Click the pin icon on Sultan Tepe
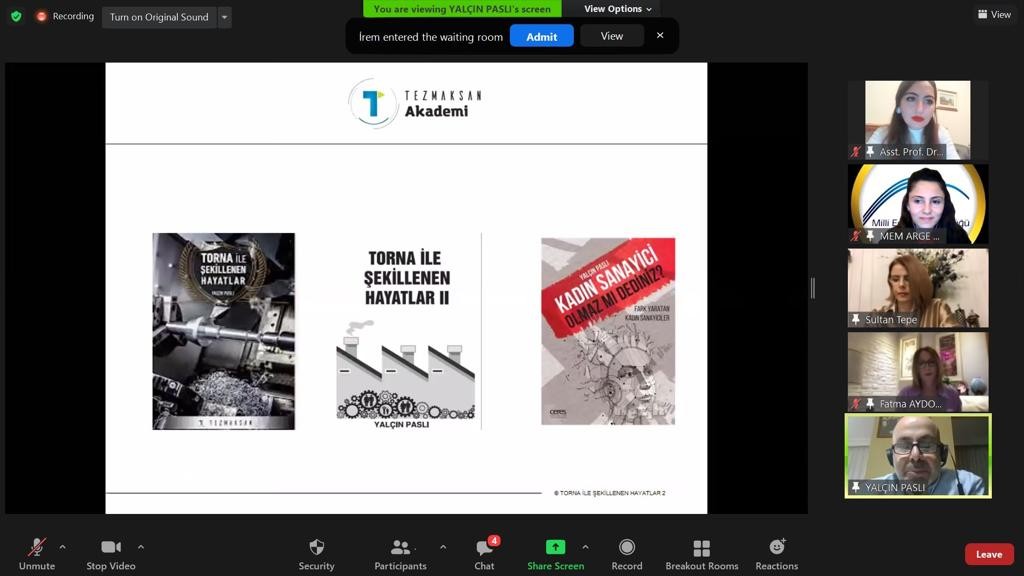The height and width of the screenshot is (576, 1024). coord(856,319)
